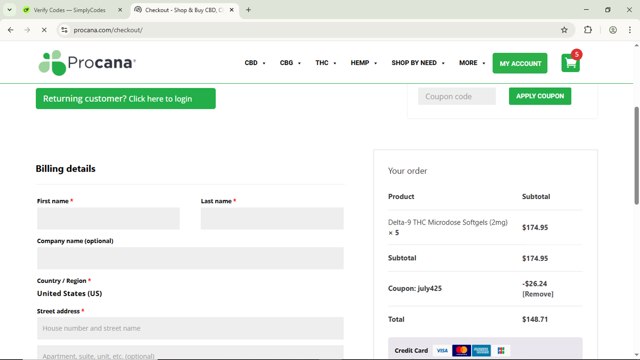Bookmark this page with the star icon
640x360 pixels.
[564, 30]
